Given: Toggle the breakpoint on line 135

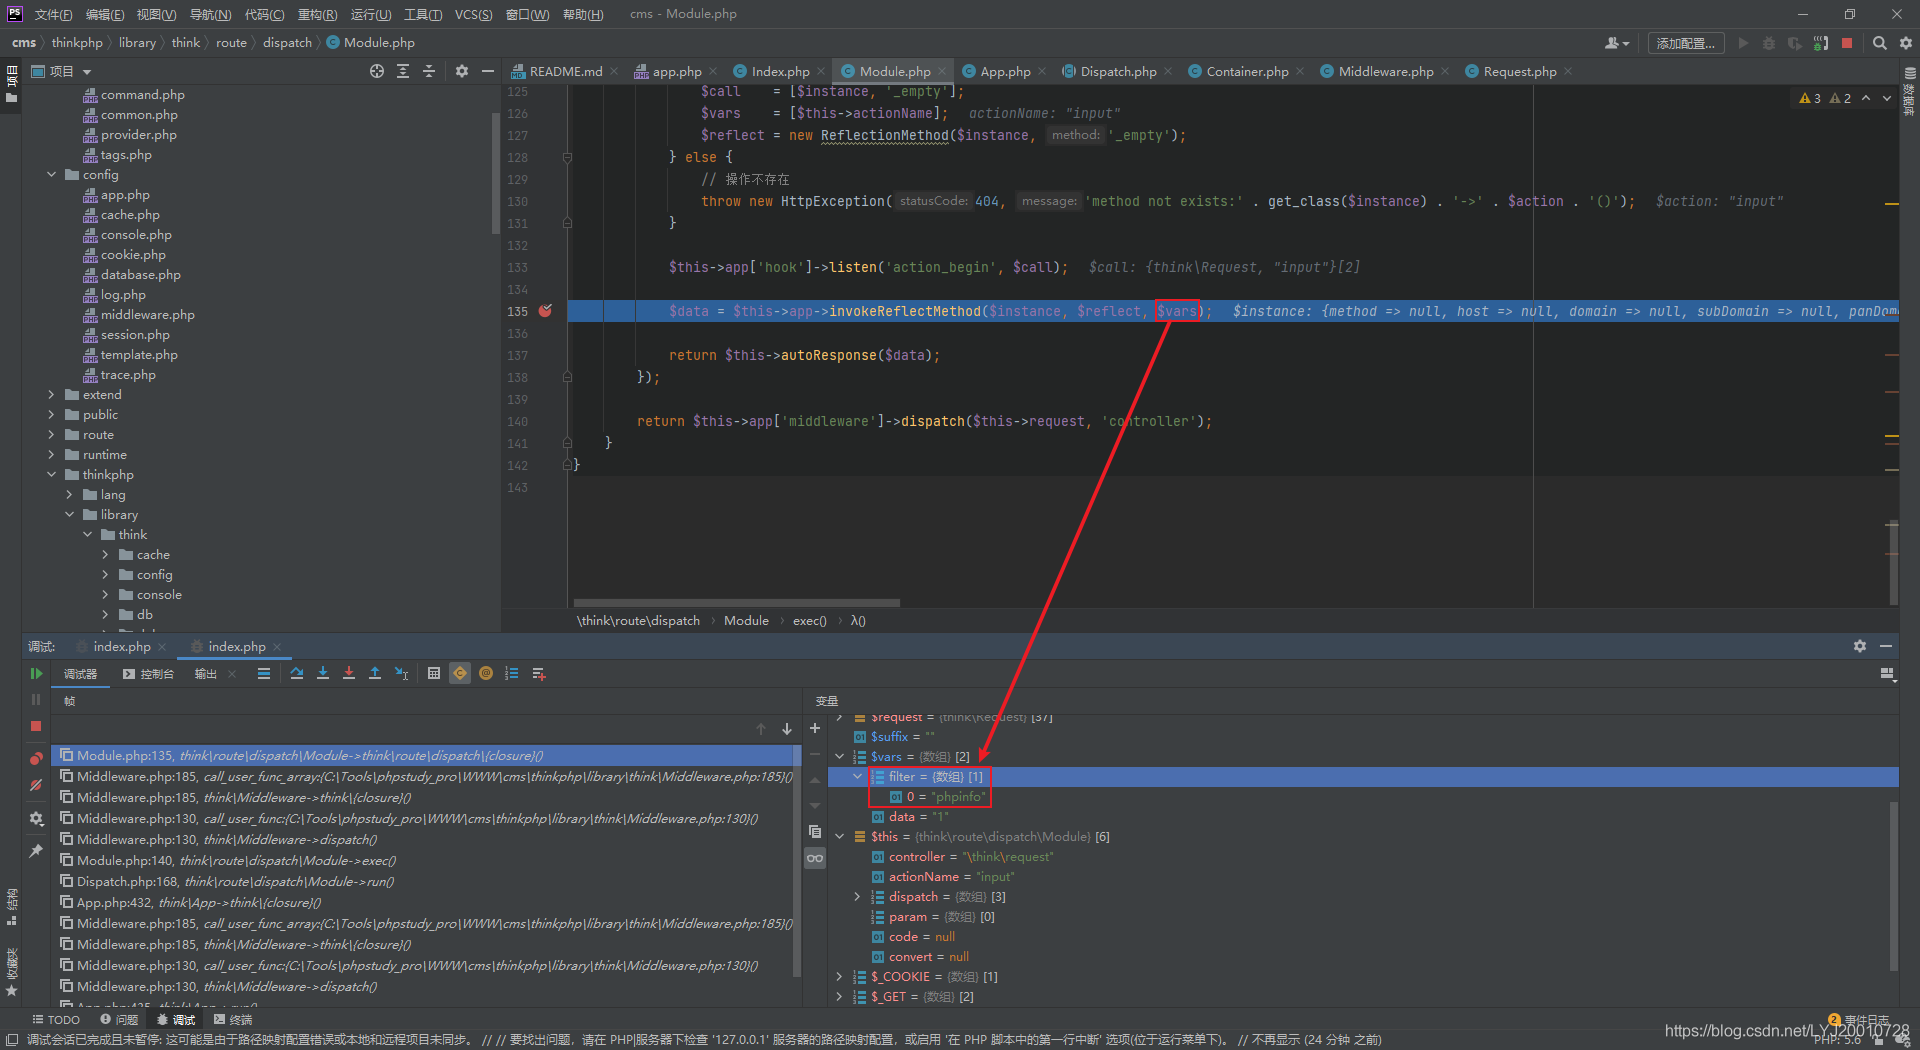Looking at the screenshot, I should click(x=545, y=311).
